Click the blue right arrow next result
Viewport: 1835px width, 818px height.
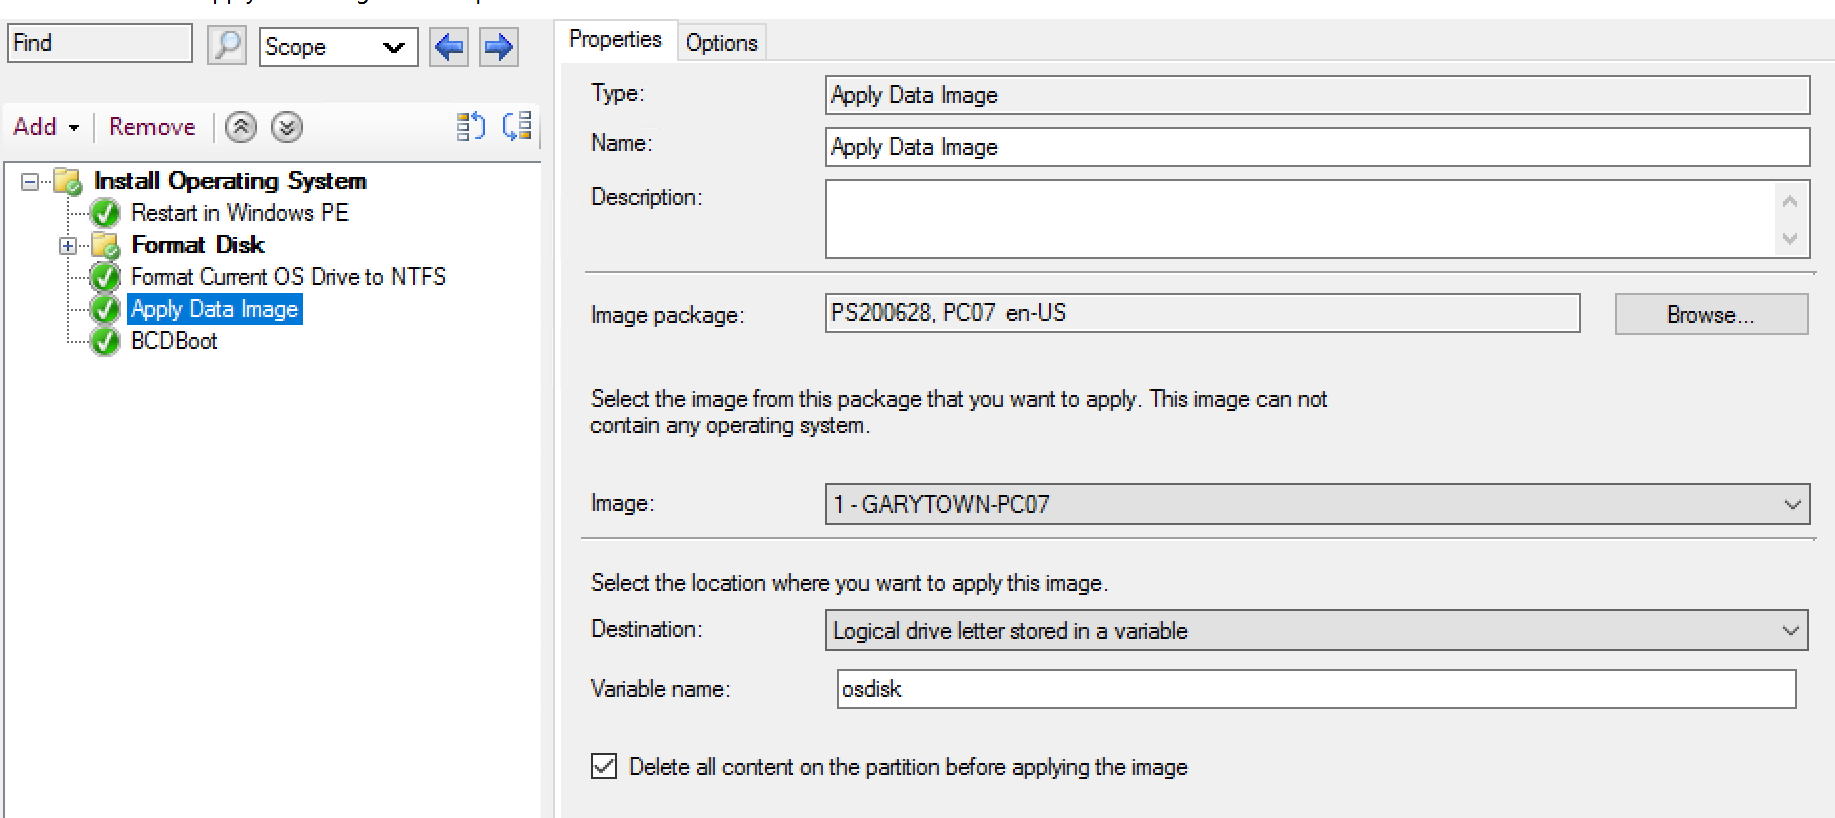[x=498, y=47]
